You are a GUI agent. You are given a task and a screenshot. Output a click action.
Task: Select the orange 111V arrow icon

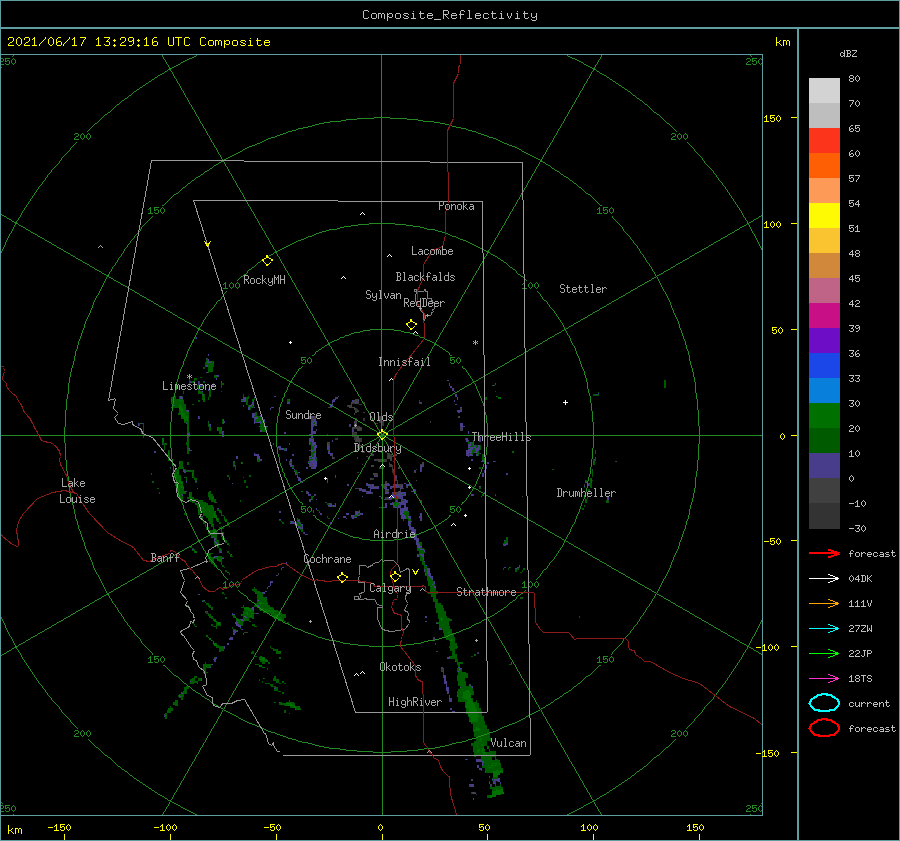click(x=824, y=603)
